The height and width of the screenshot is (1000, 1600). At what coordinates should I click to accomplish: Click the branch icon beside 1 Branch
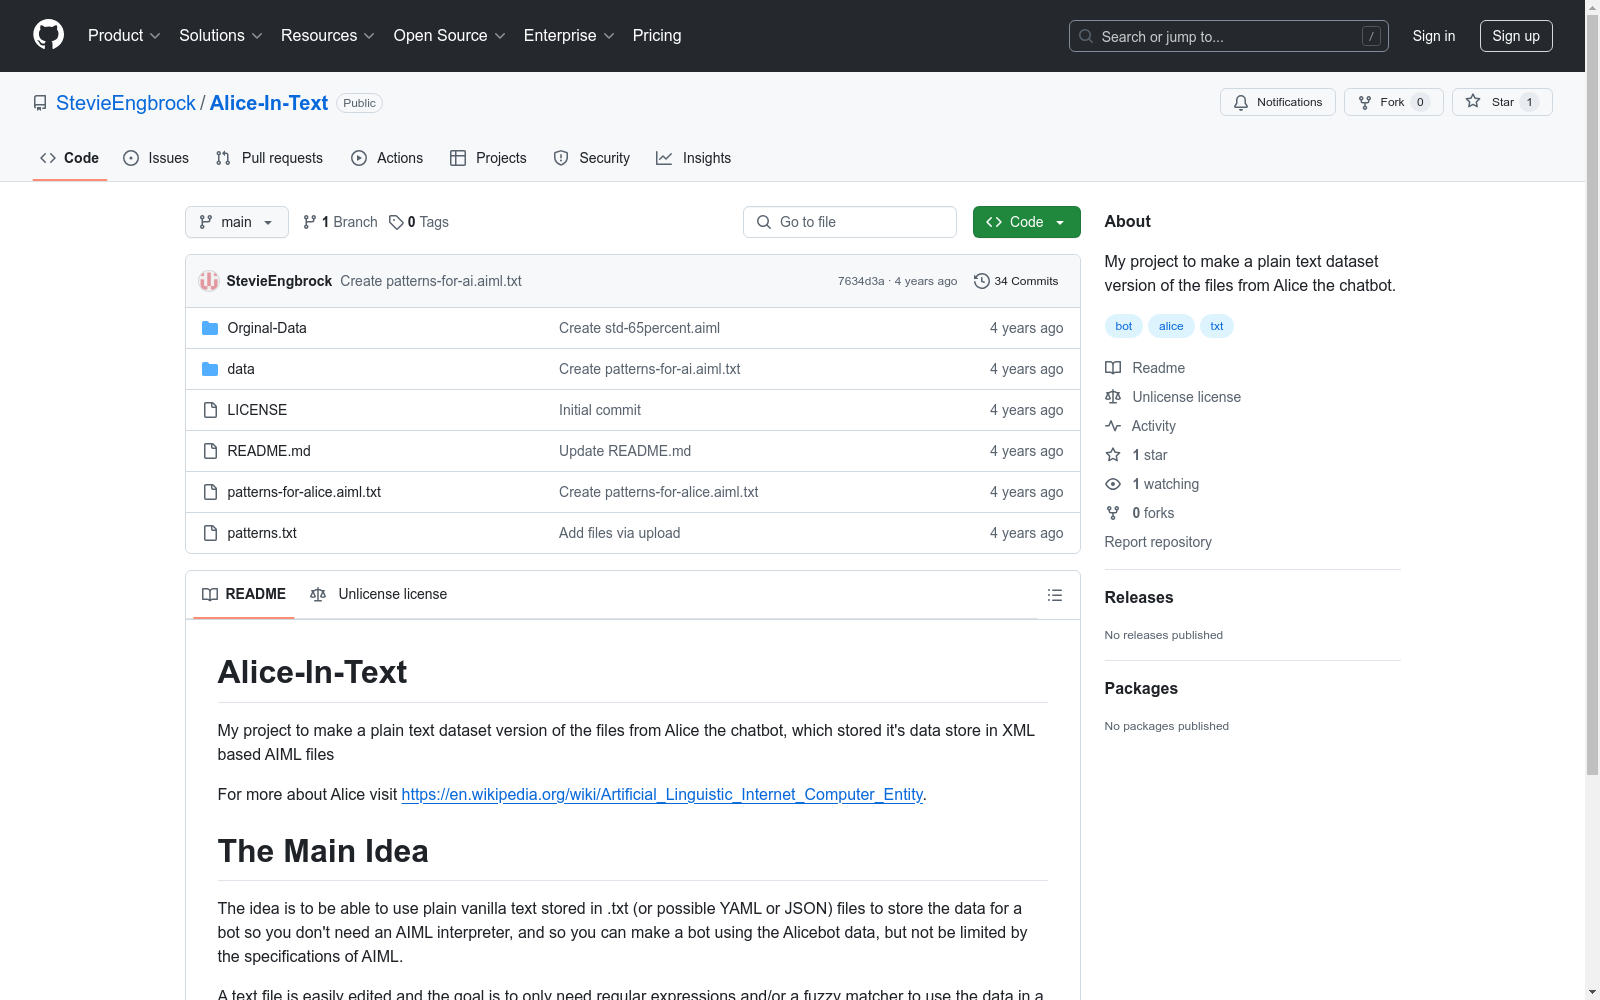(310, 222)
